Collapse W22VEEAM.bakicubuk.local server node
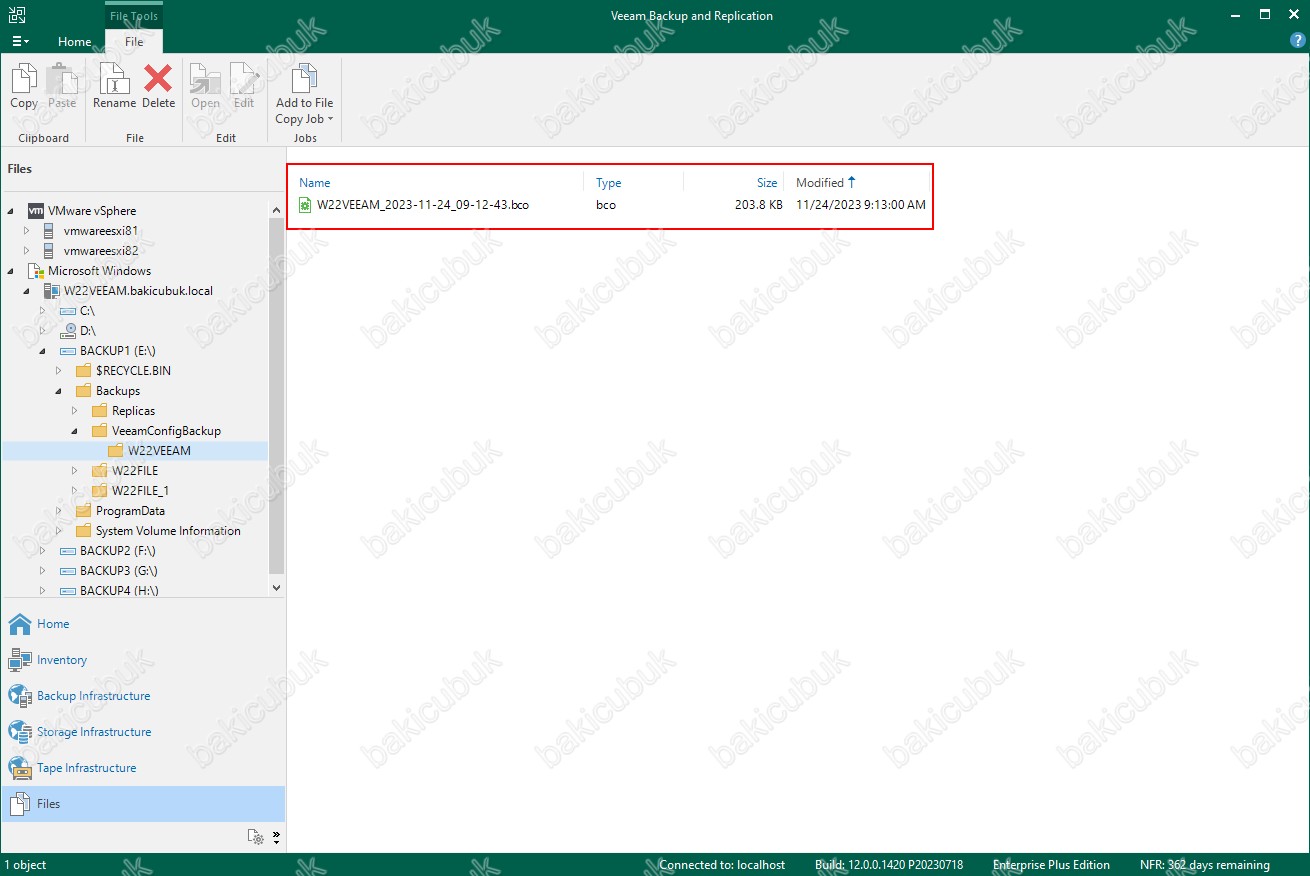 27,291
